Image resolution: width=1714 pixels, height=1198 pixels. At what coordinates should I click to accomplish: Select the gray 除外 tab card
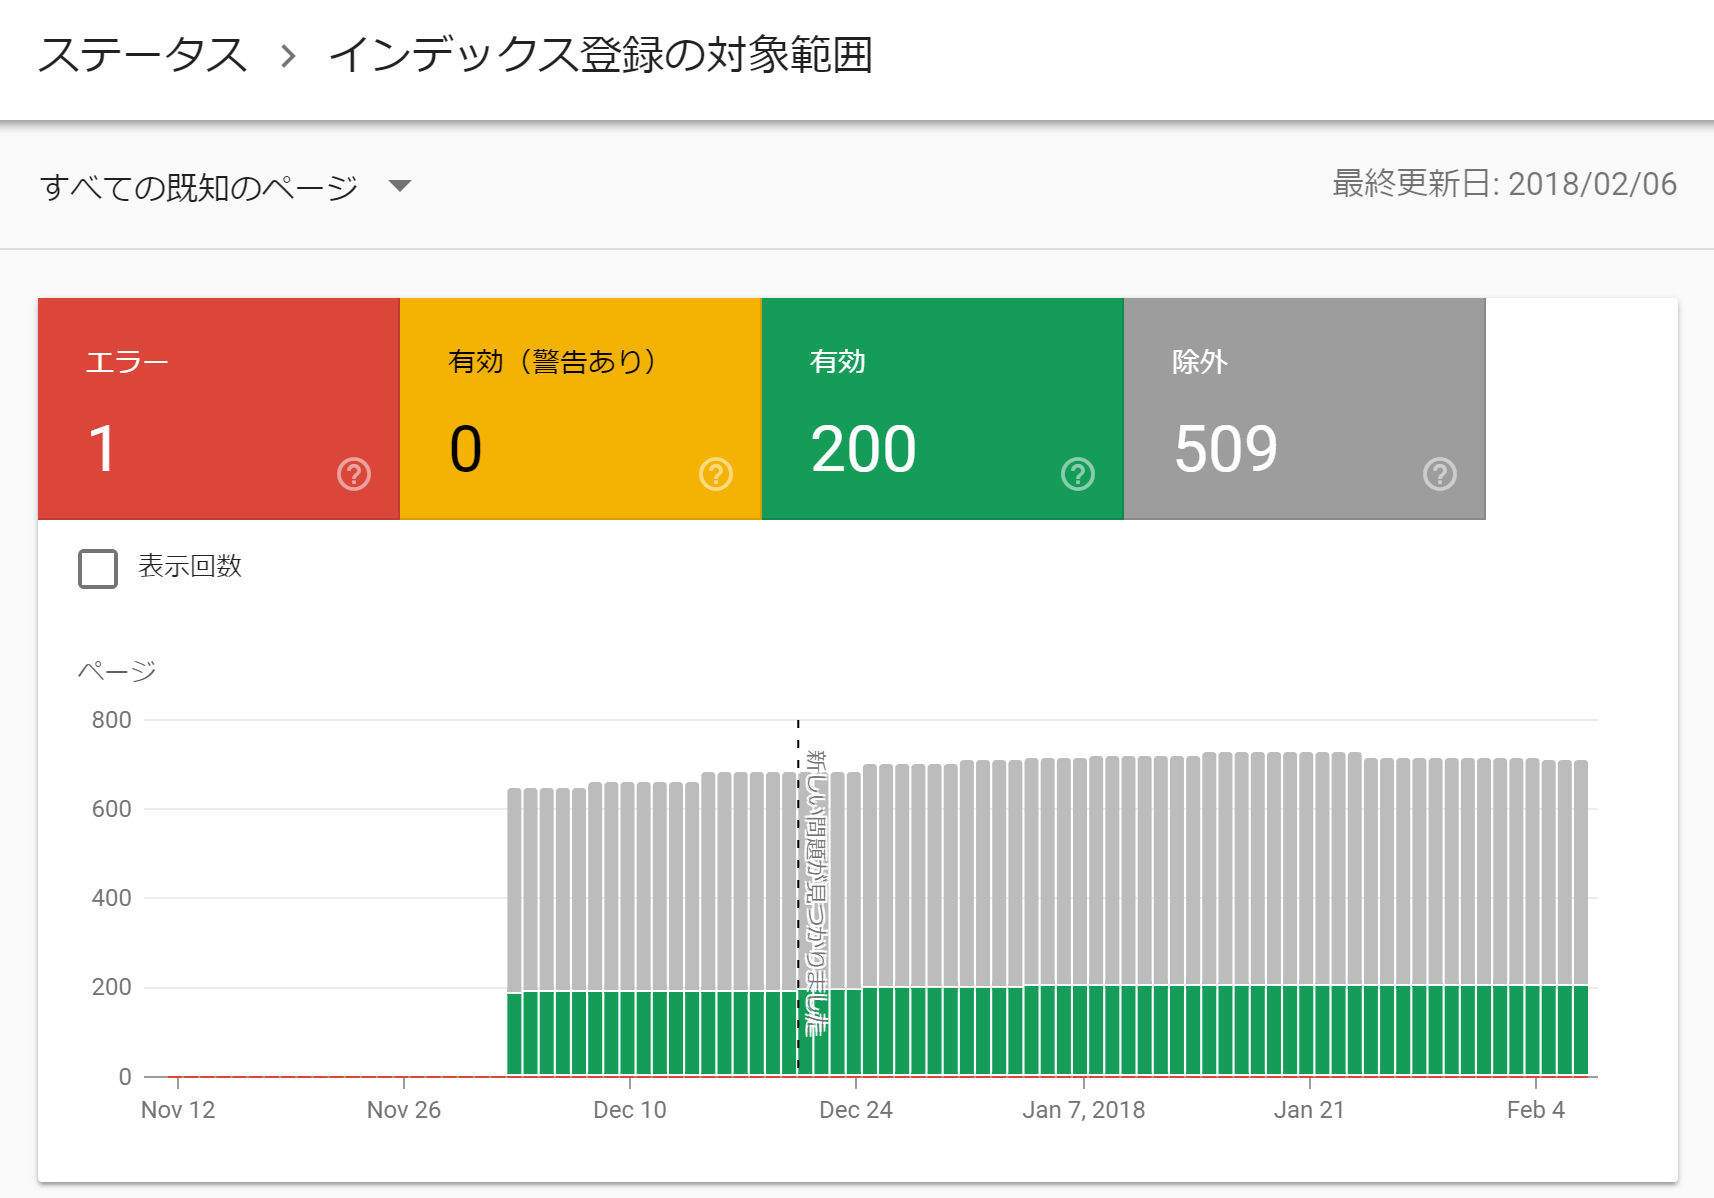coord(1305,409)
